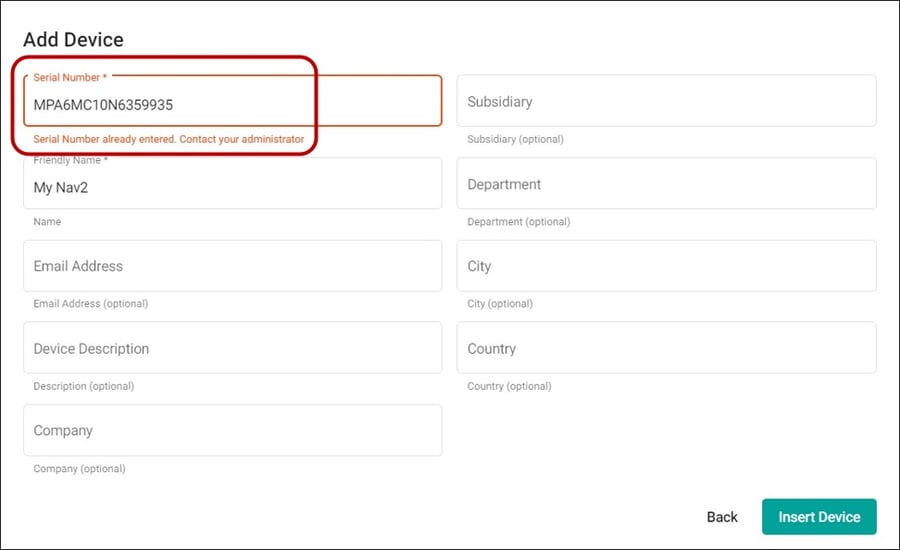The image size is (900, 550).
Task: Click into the Device Description field
Action: point(232,348)
